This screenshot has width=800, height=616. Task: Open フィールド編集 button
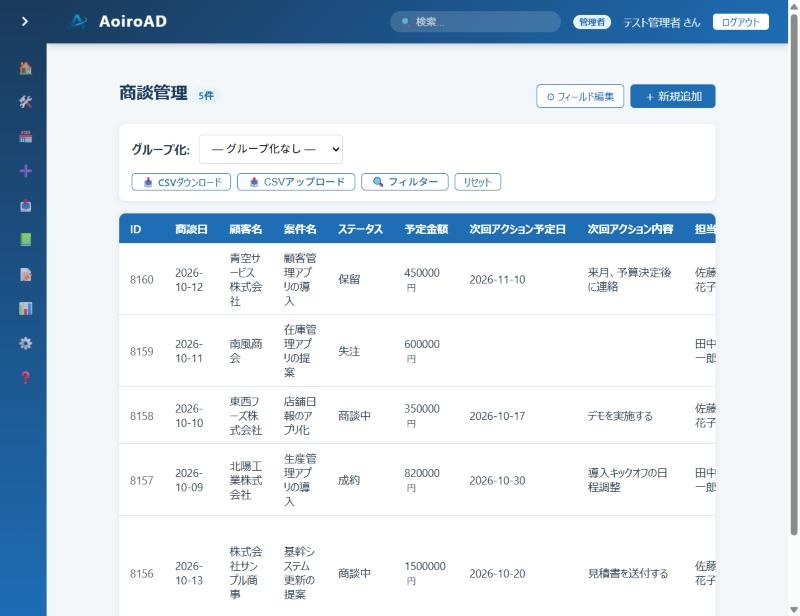pyautogui.click(x=580, y=96)
